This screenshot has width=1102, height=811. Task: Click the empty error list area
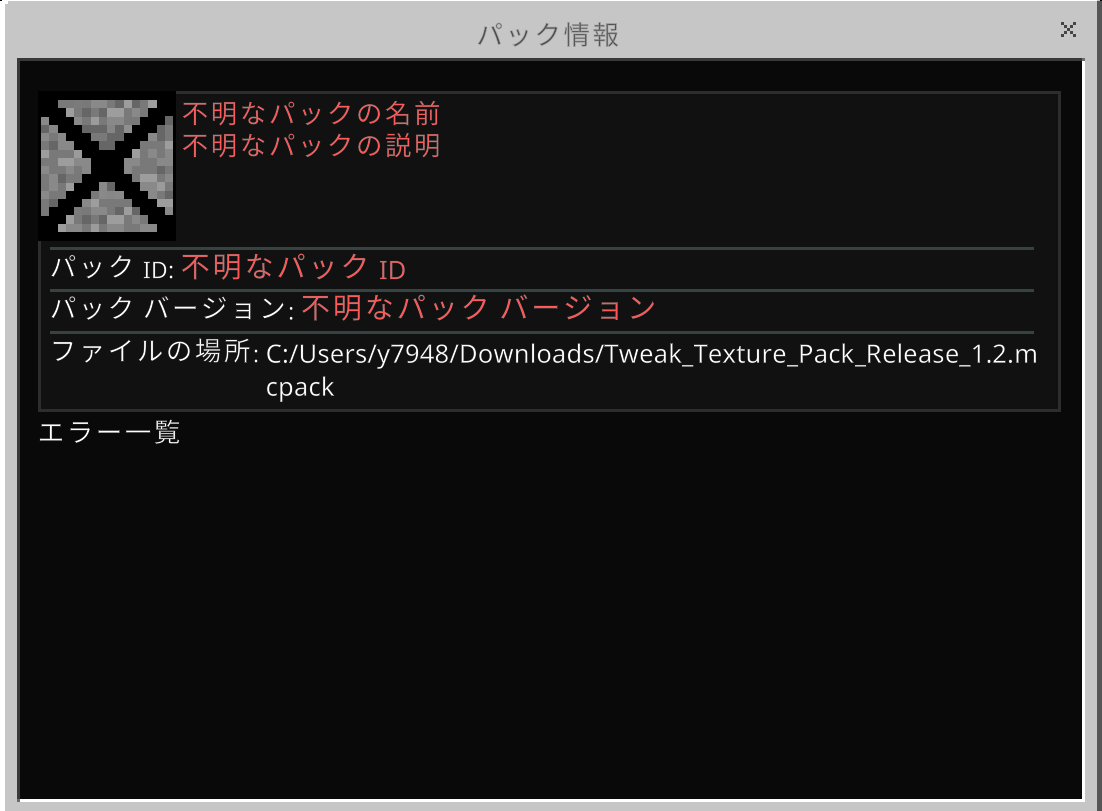[x=550, y=620]
